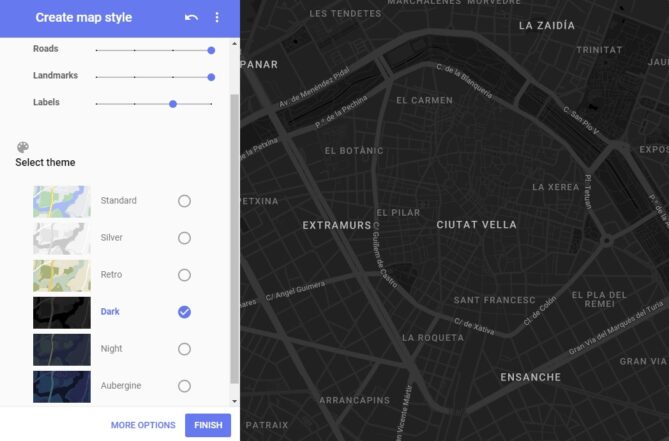This screenshot has width=669, height=441.
Task: Pick the Retro theme radio button
Action: (x=184, y=275)
